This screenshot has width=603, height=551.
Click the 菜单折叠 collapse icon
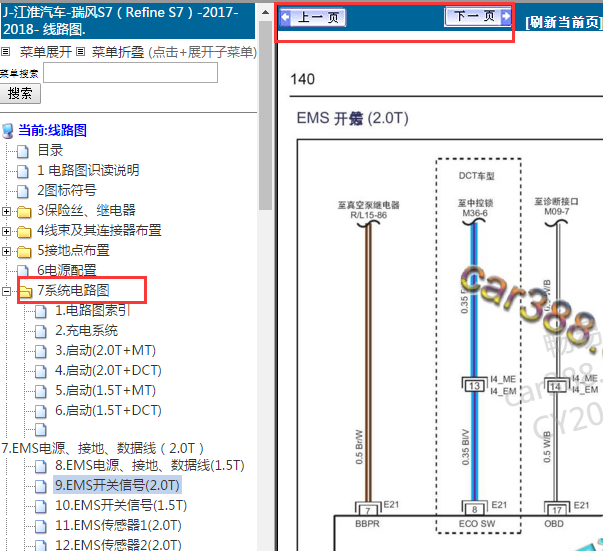(x=80, y=51)
